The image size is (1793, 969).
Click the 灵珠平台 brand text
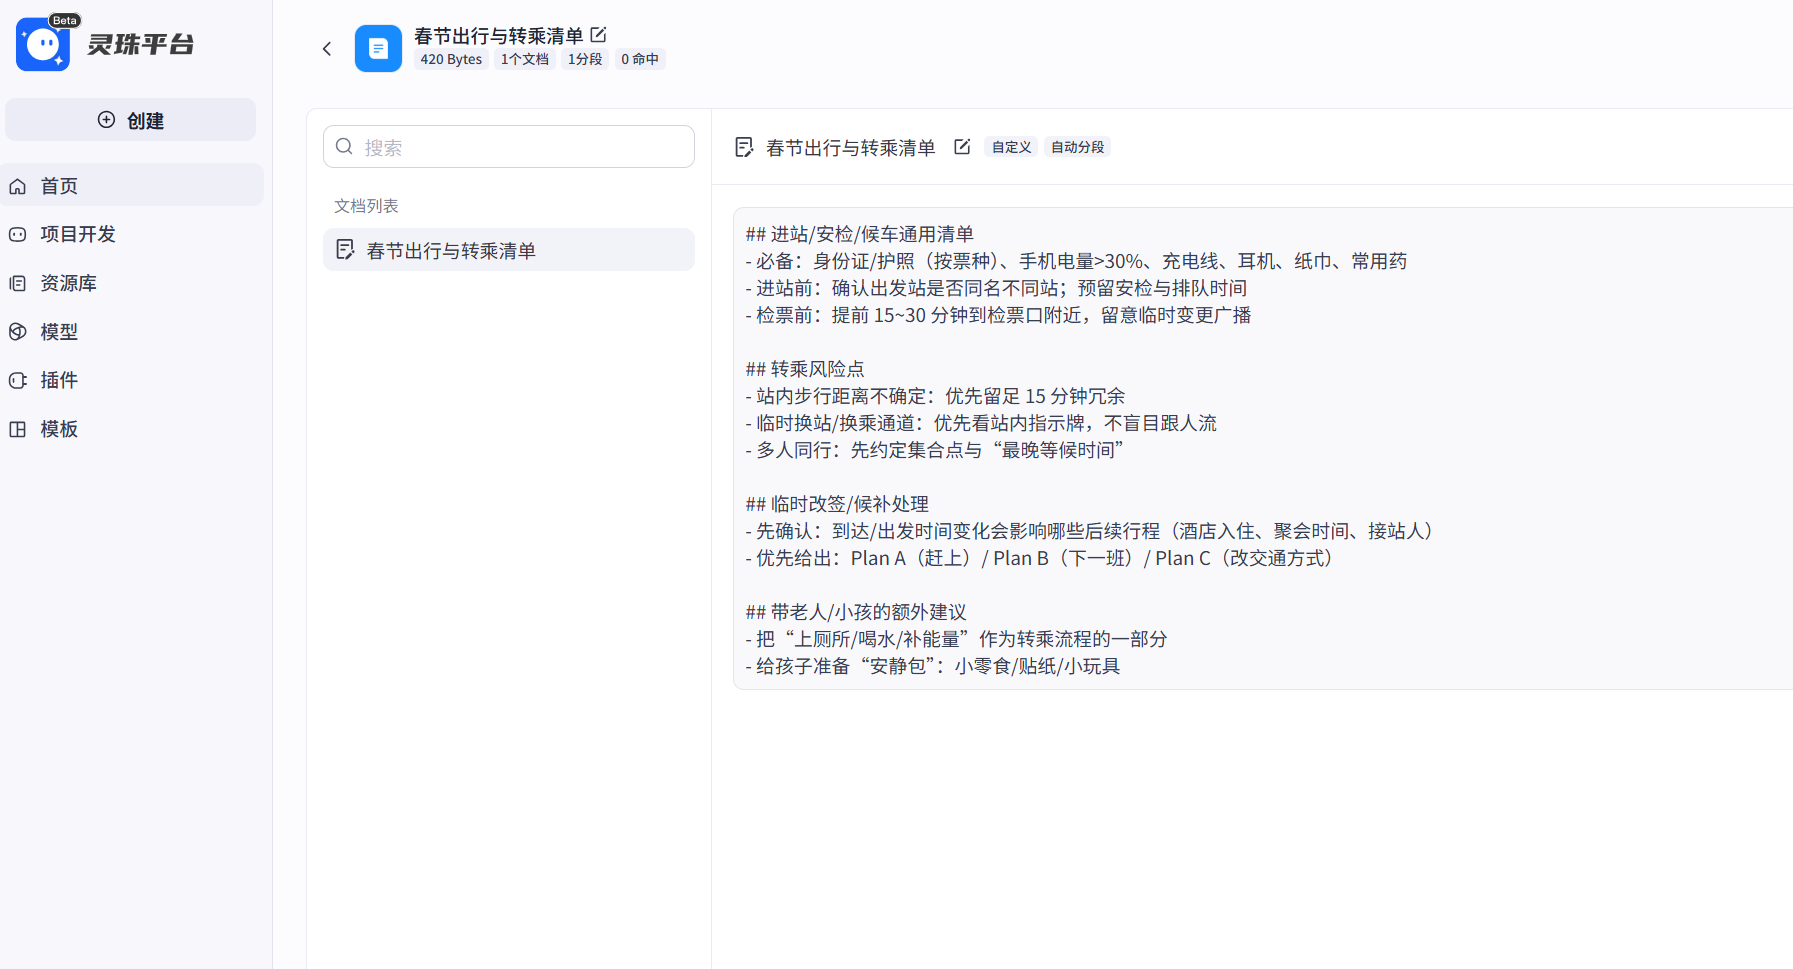point(141,44)
